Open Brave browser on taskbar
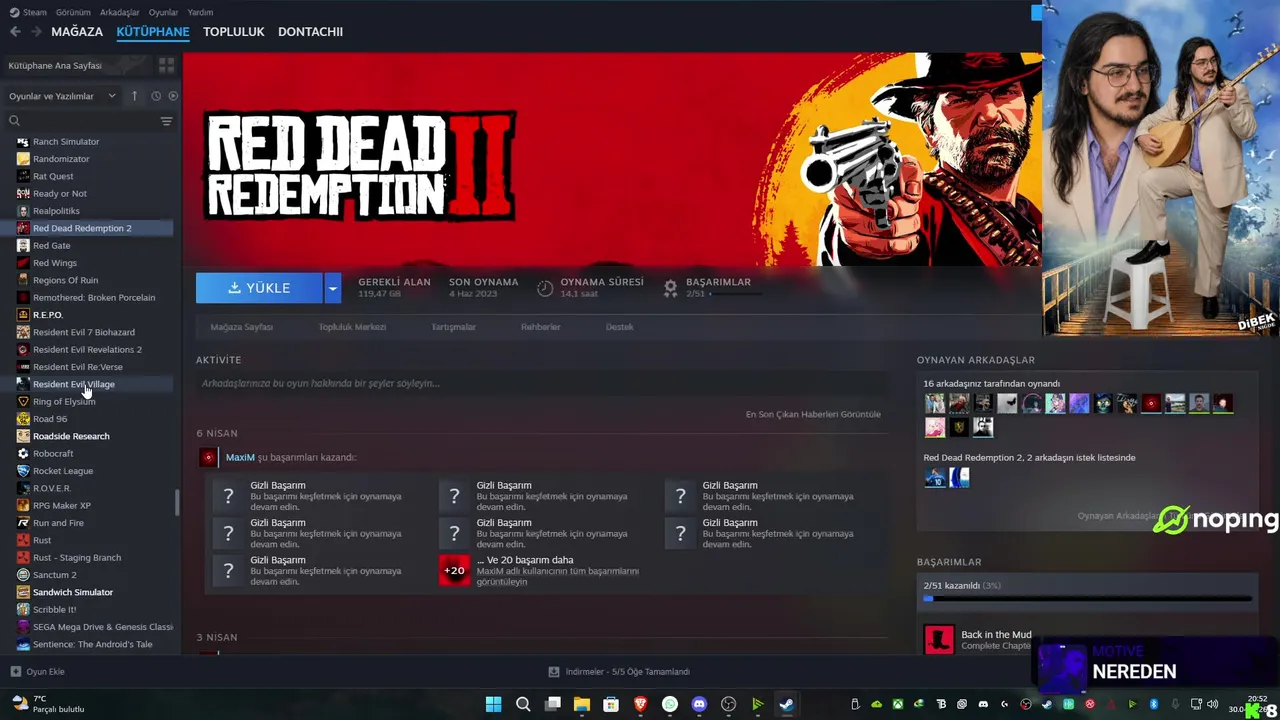This screenshot has width=1280, height=720. click(x=640, y=704)
